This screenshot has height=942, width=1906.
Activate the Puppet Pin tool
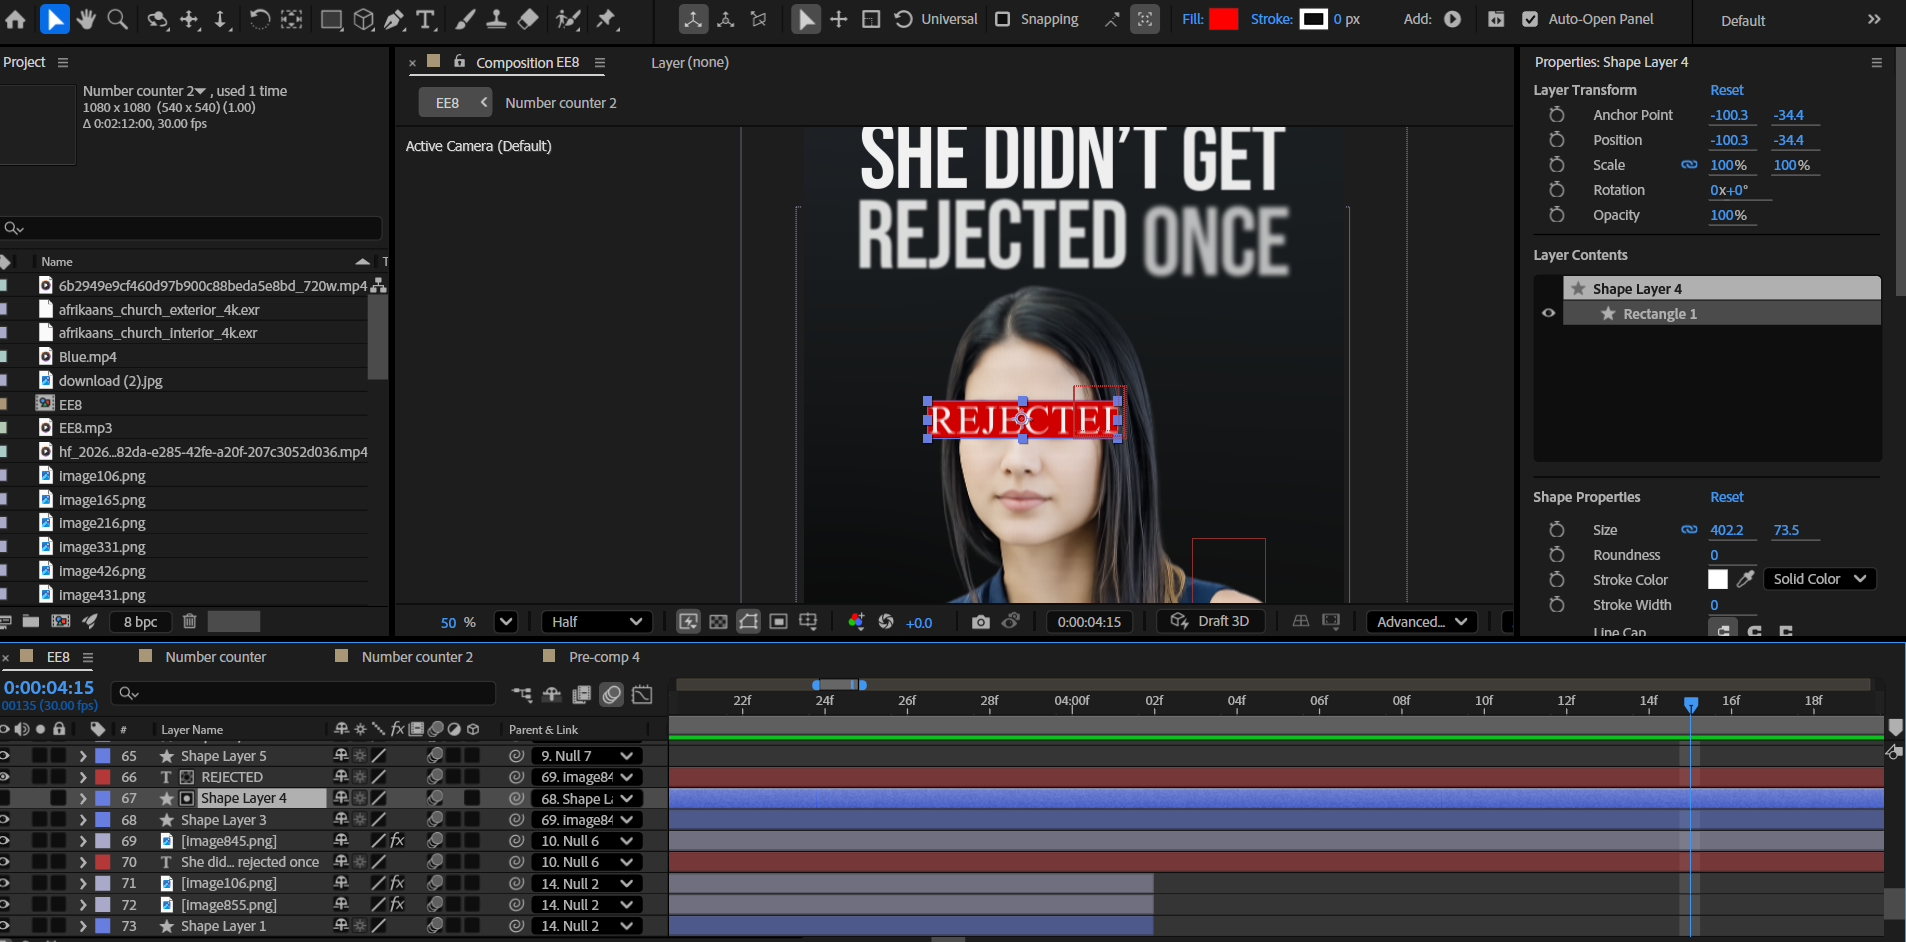pyautogui.click(x=606, y=19)
